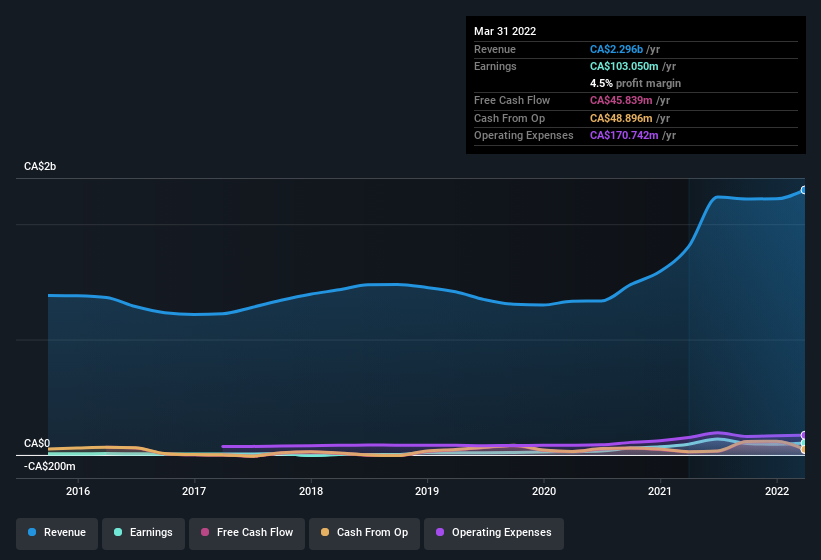Toggle the Cash From Op legend button
Screen dimensions: 821x560
[x=364, y=533]
